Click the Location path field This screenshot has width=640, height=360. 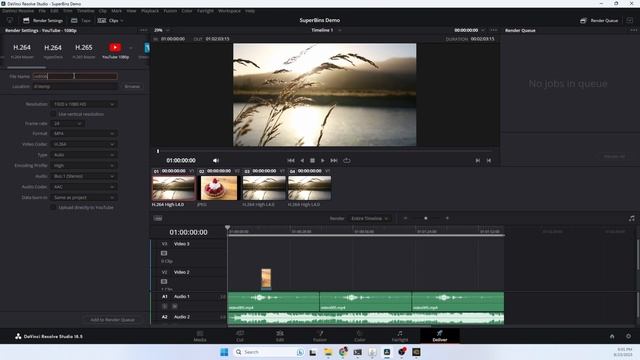coord(76,87)
